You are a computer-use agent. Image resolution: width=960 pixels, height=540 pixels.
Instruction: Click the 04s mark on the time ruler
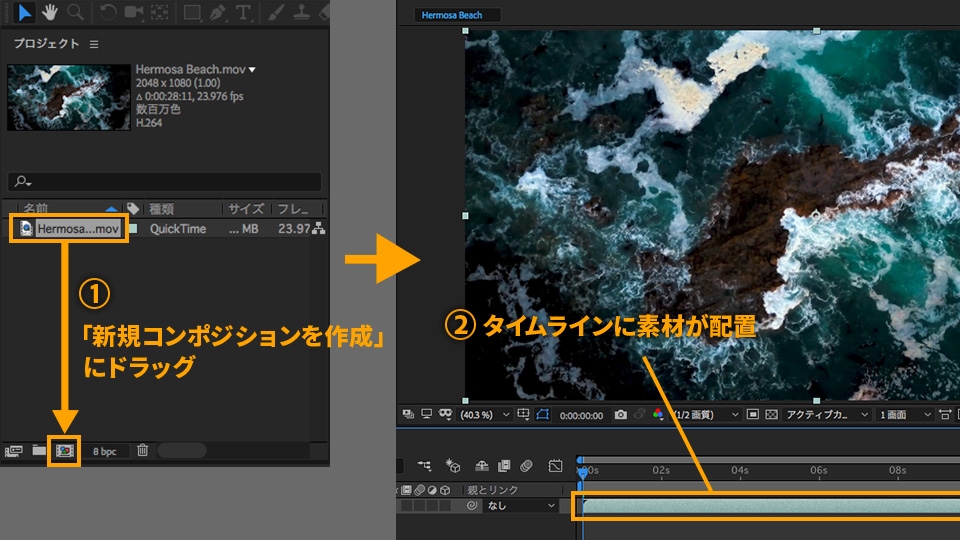(x=740, y=470)
